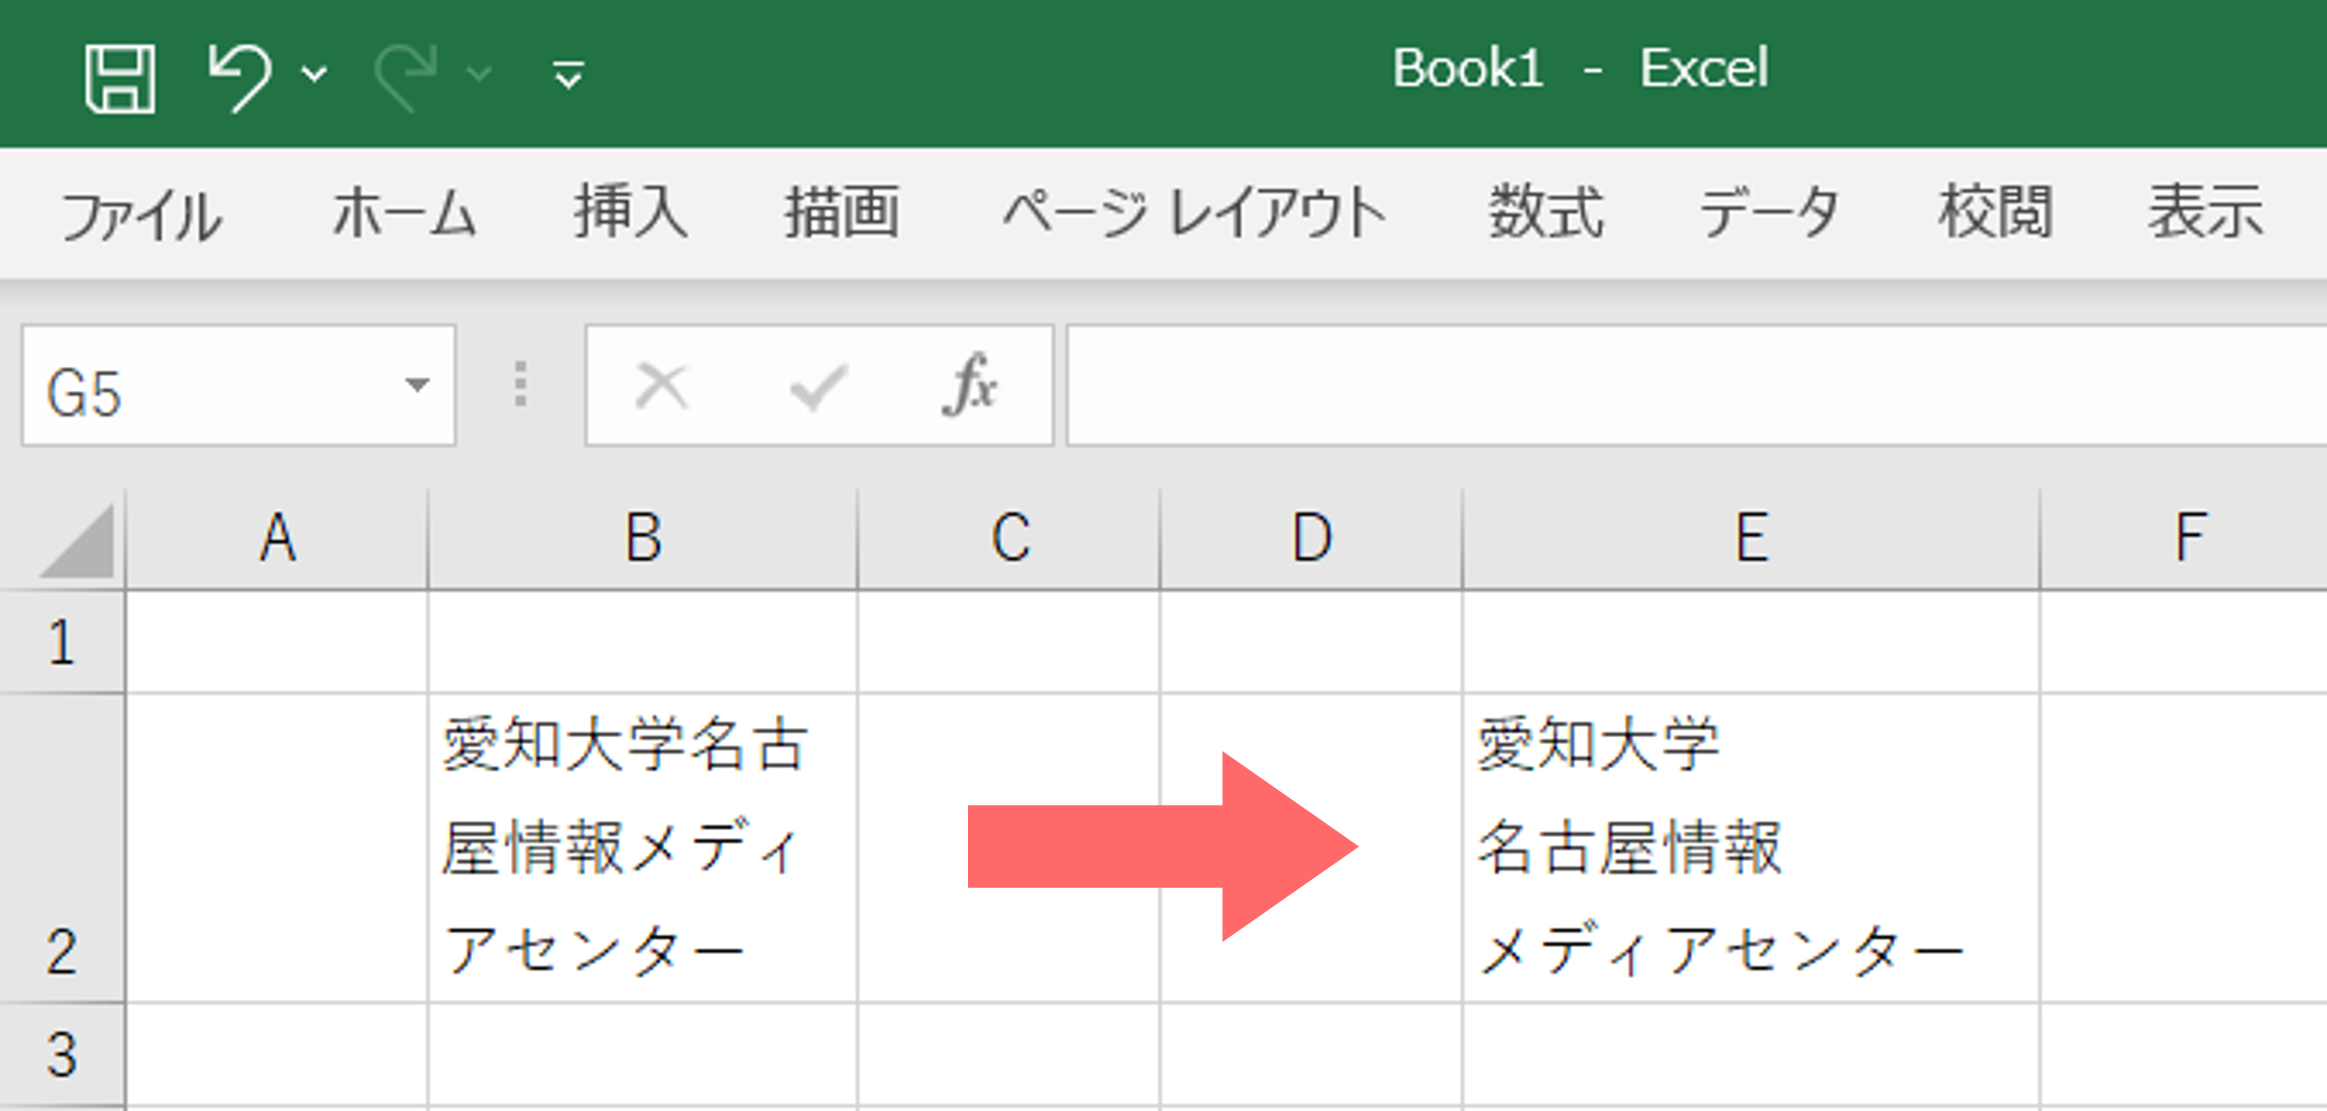Open the ファイル tab
Image resolution: width=2327 pixels, height=1111 pixels.
(x=141, y=215)
